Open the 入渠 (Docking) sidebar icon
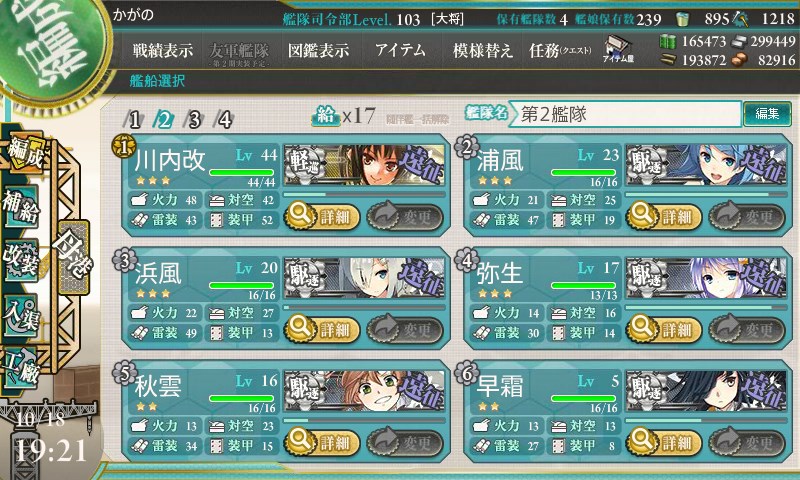The height and width of the screenshot is (480, 800). 21,314
